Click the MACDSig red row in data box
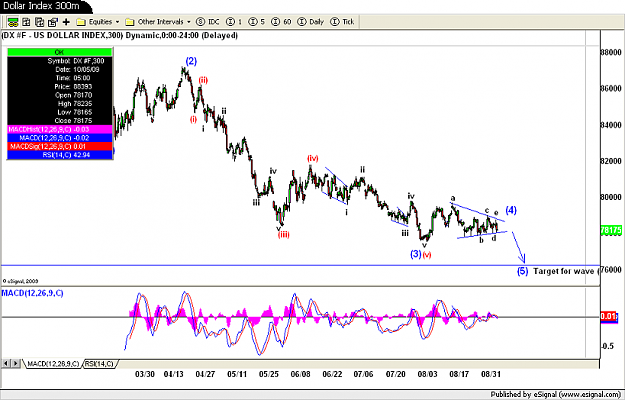This screenshot has width=625, height=400. 60,147
